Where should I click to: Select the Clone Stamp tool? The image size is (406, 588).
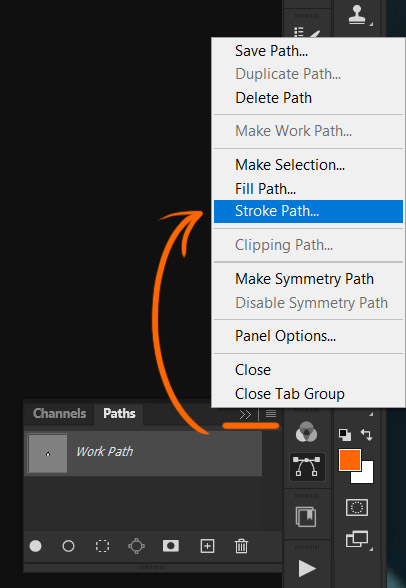point(357,15)
